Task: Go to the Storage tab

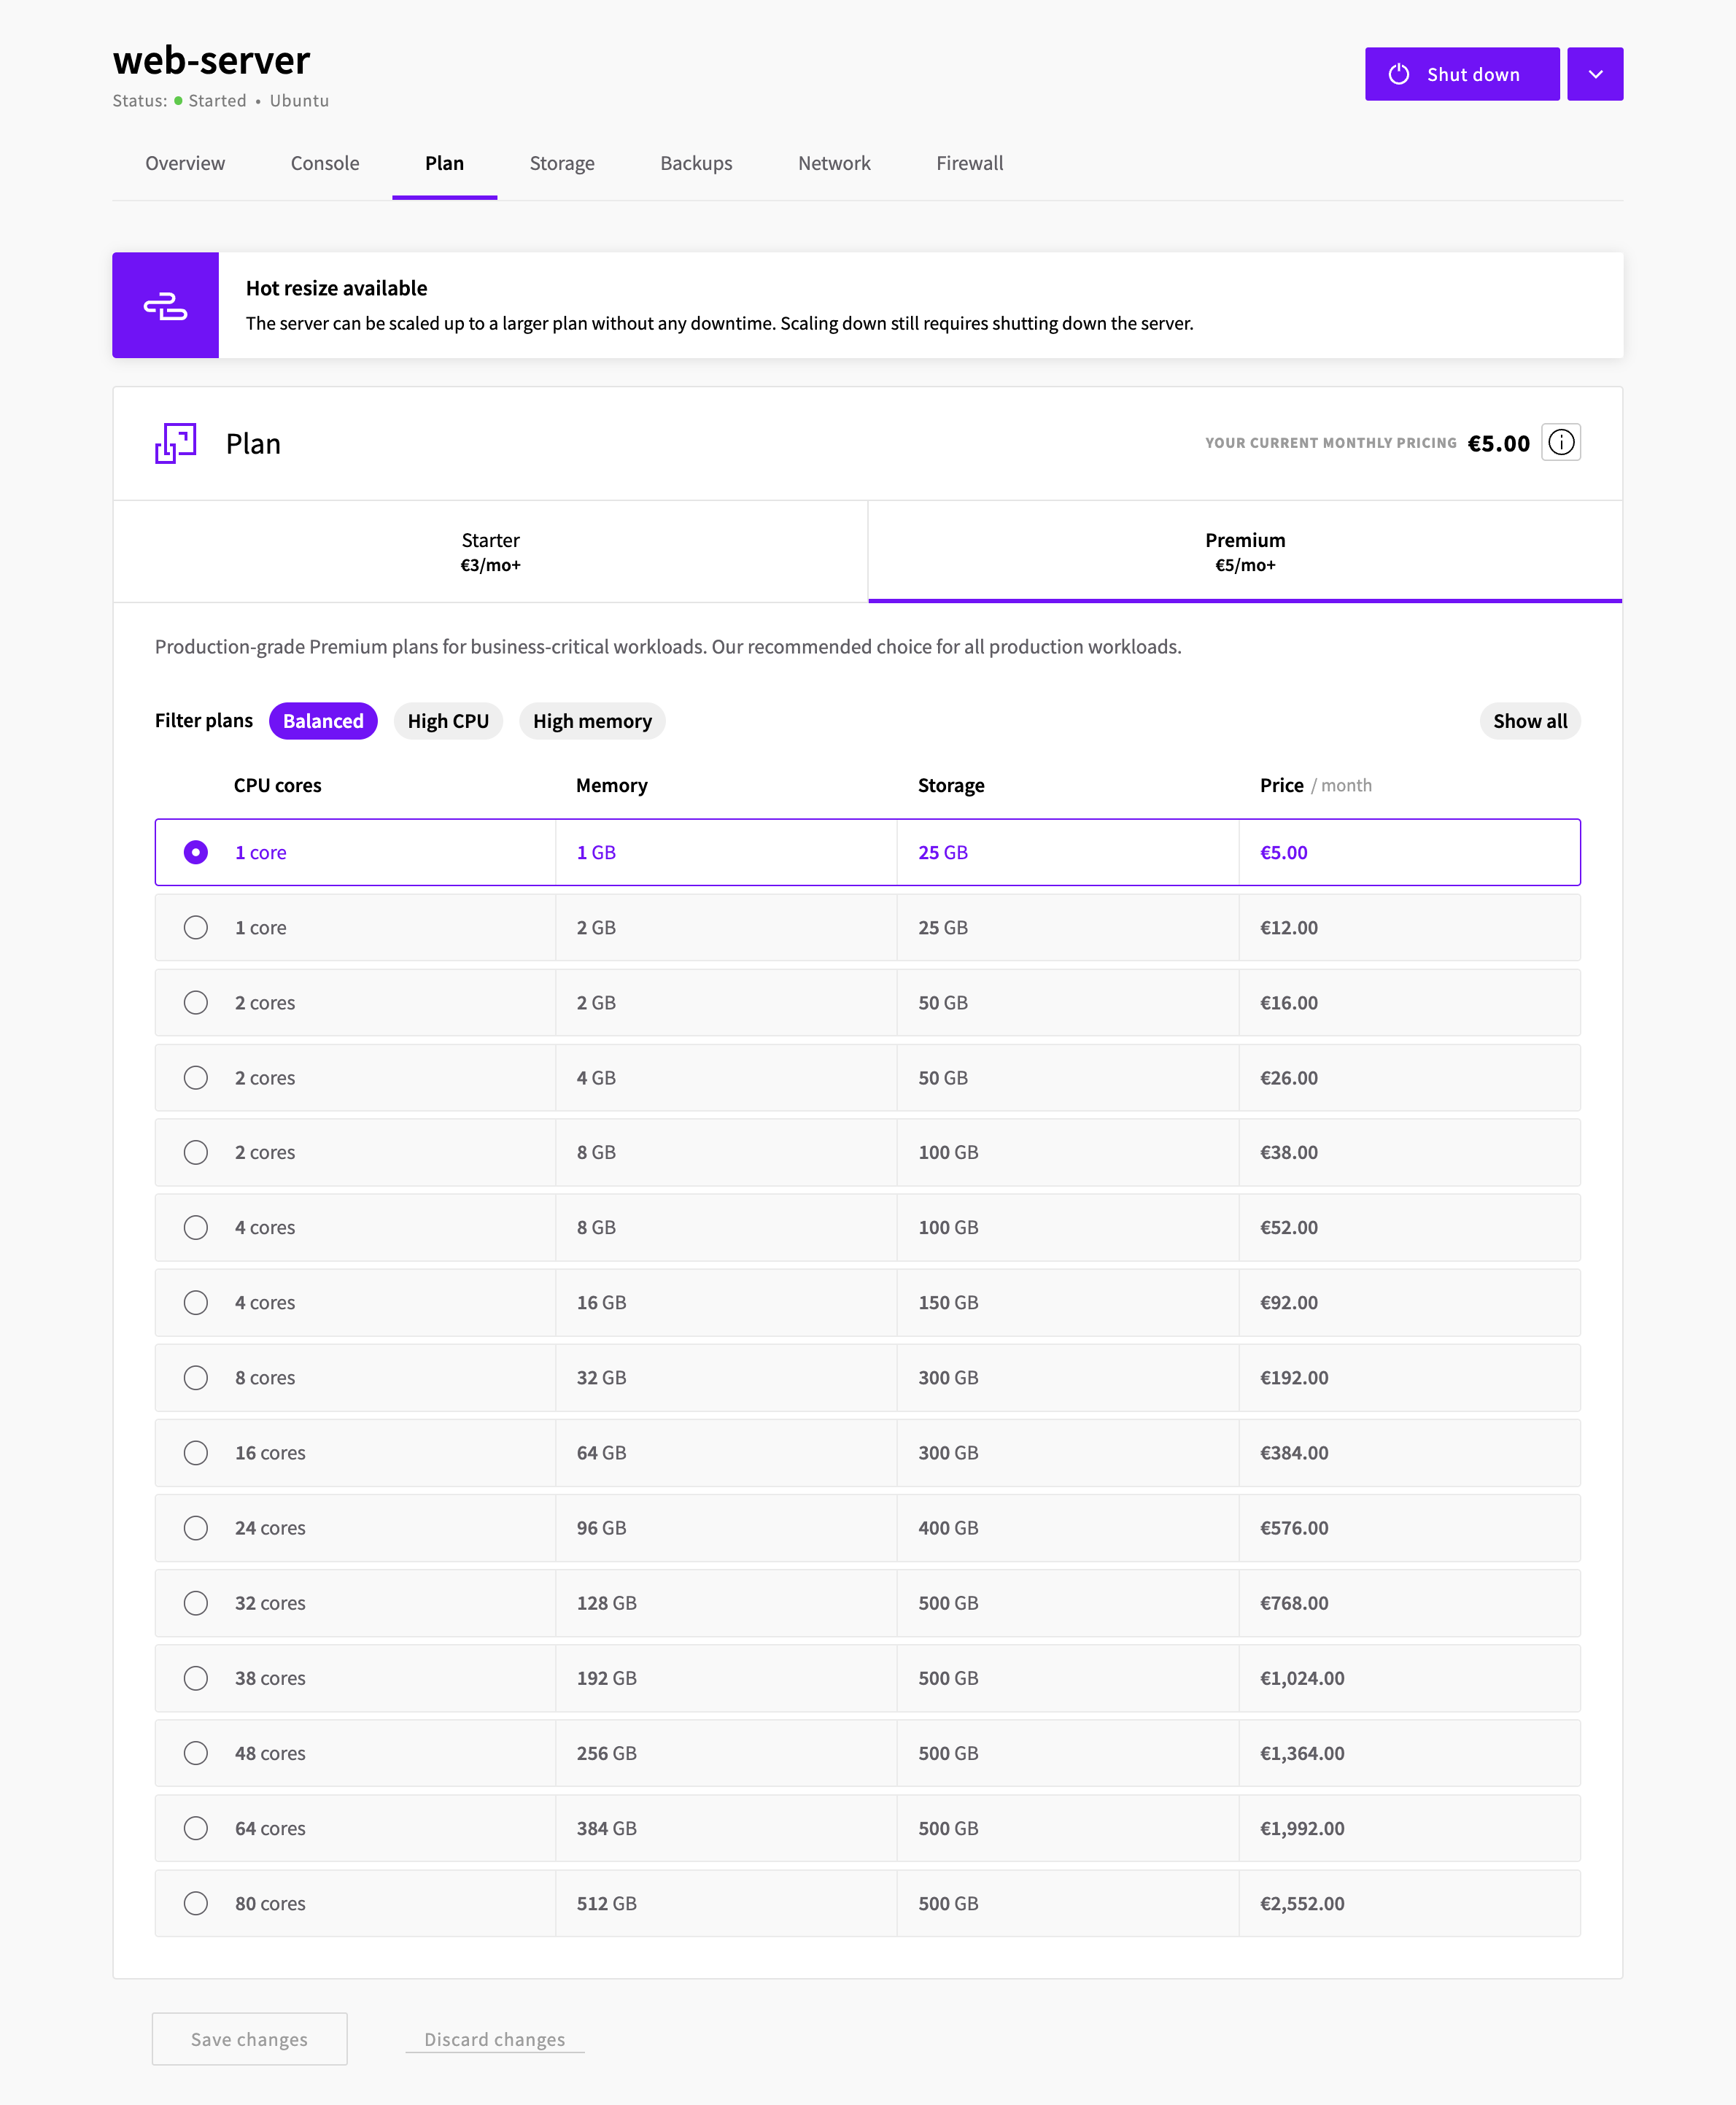Action: pyautogui.click(x=562, y=163)
